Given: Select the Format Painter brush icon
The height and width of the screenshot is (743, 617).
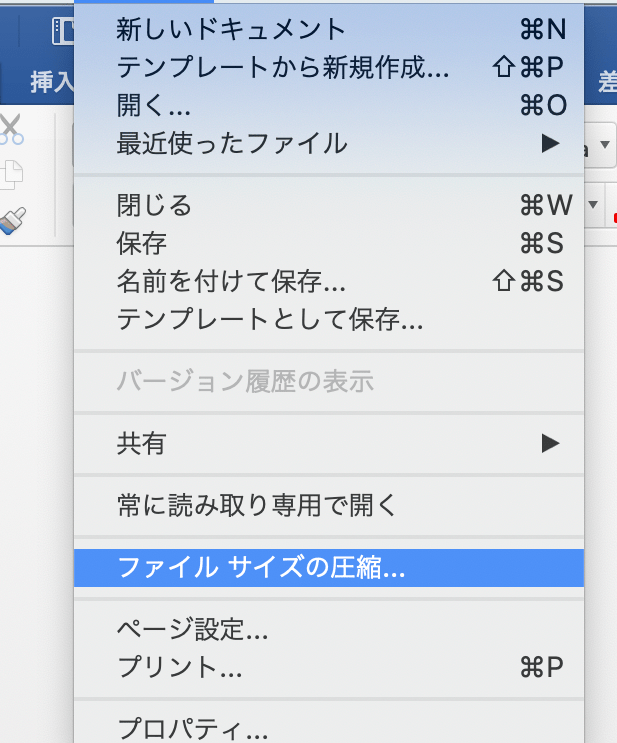Looking at the screenshot, I should [12, 221].
